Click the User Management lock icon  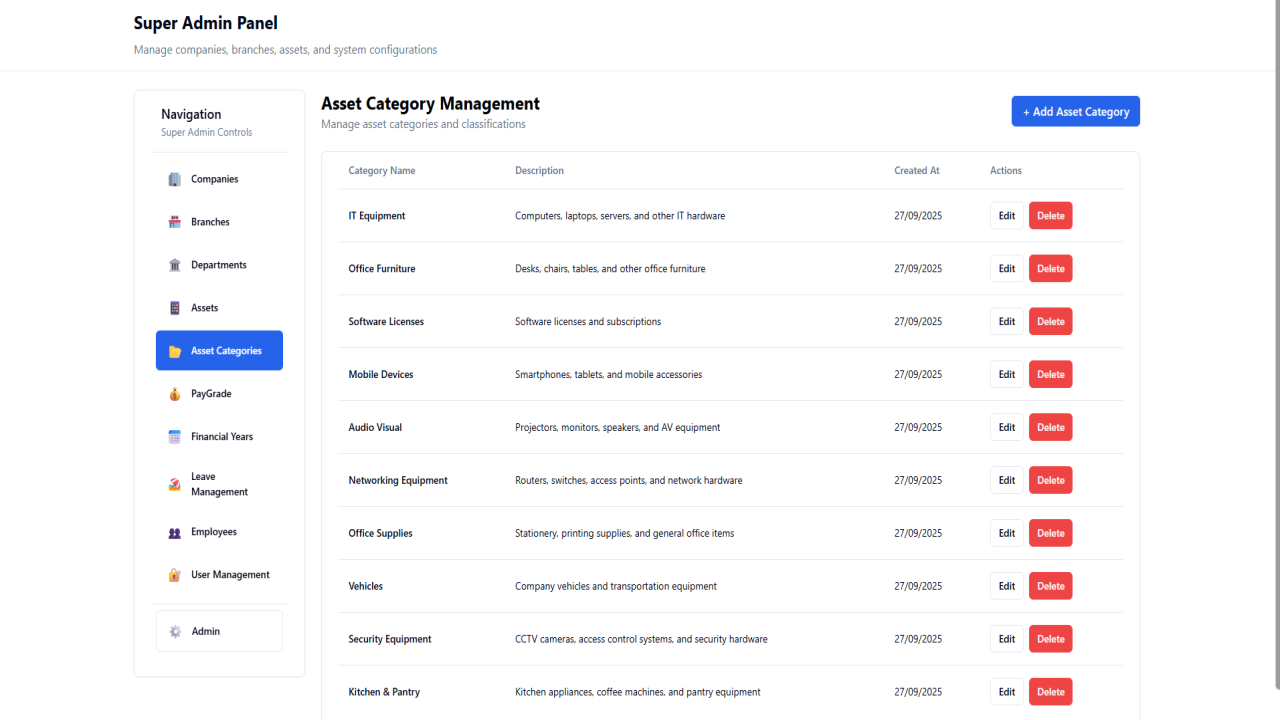point(175,575)
